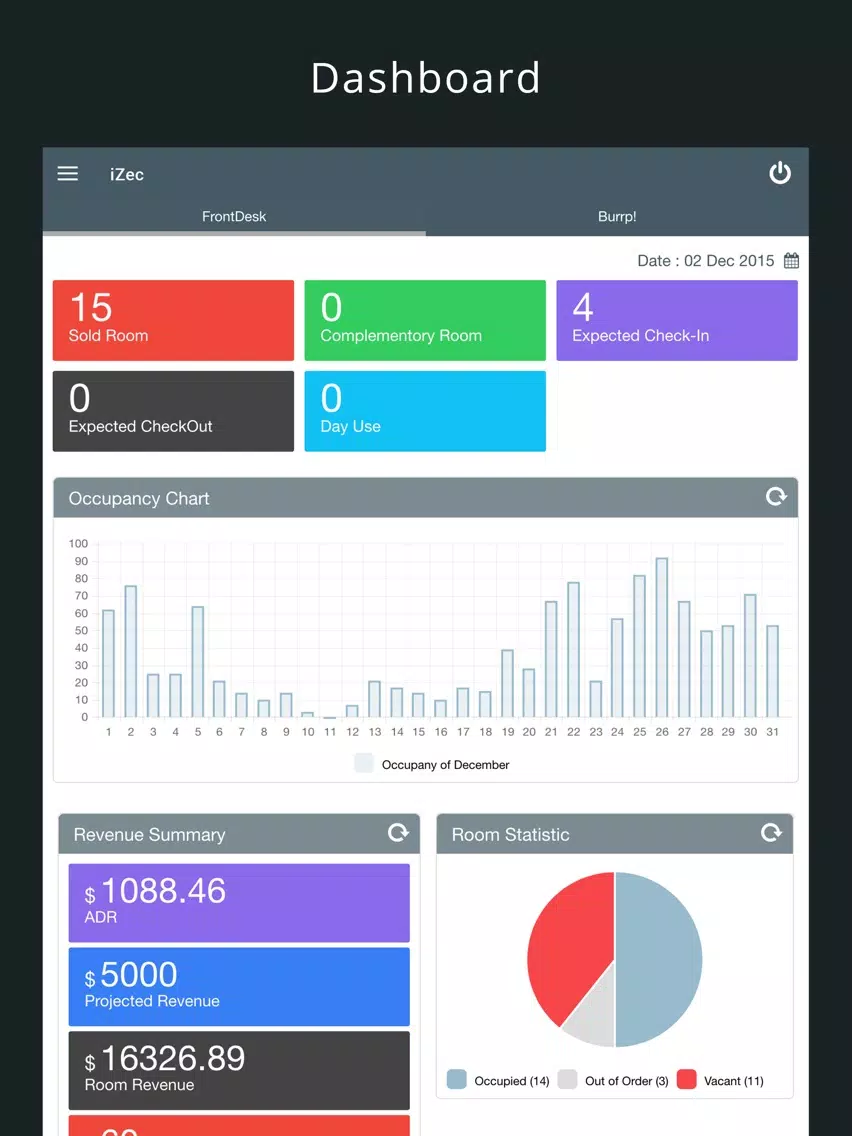Click the occupancy bar for day 2
Screen dimensions: 852x1136
coord(130,651)
